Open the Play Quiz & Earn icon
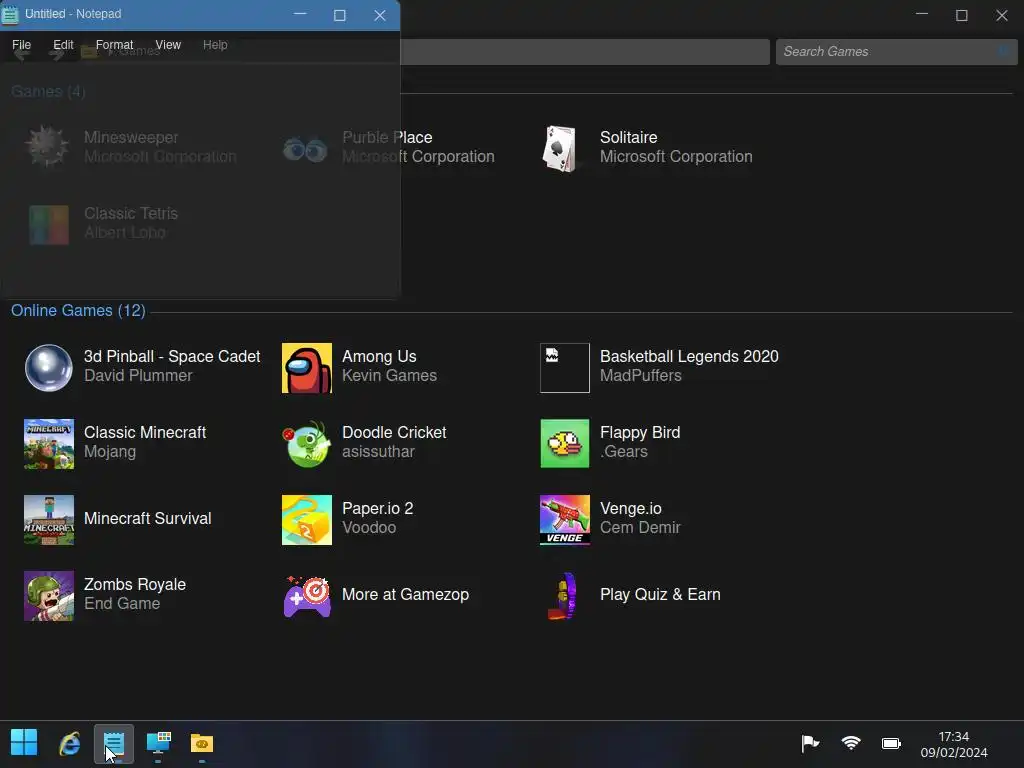 pyautogui.click(x=564, y=596)
